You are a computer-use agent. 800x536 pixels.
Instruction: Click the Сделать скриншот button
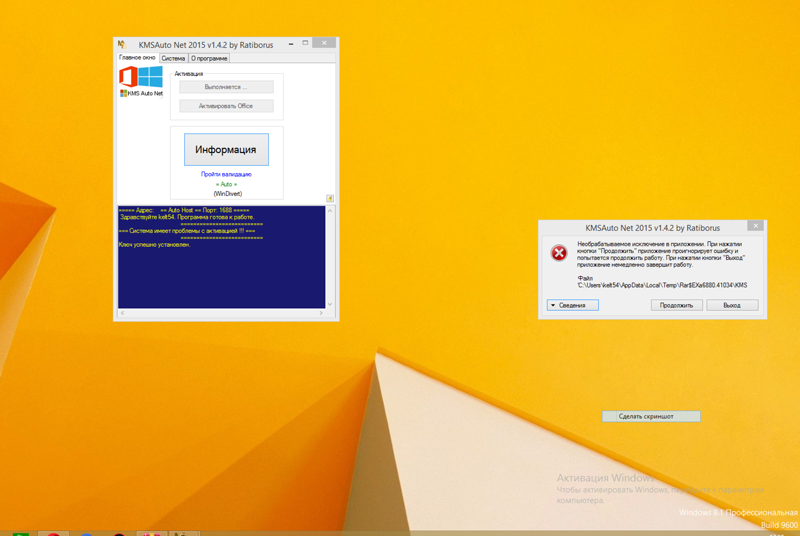(651, 416)
